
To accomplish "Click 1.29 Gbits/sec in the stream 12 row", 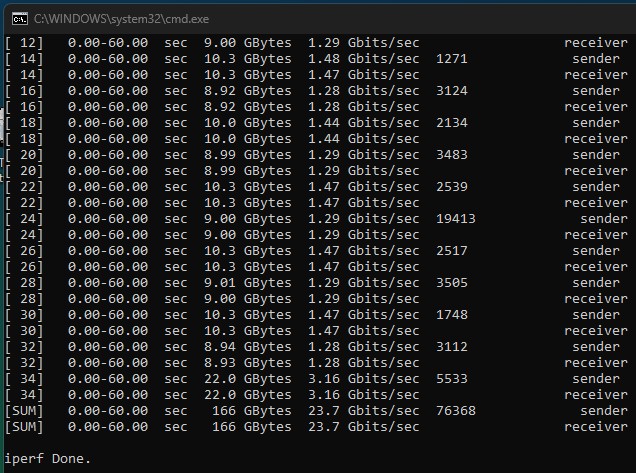I will [363, 43].
